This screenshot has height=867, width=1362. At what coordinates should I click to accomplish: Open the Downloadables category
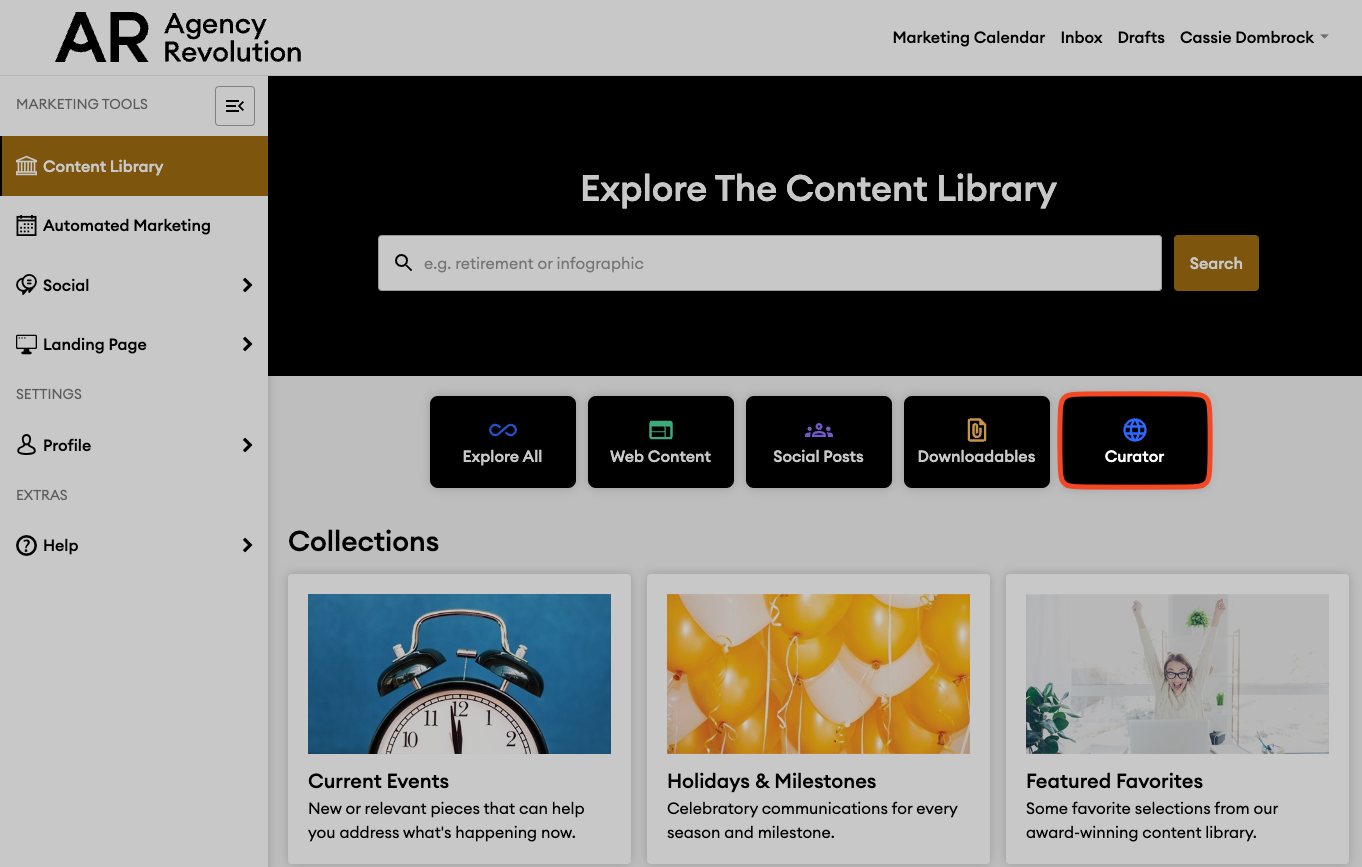977,442
